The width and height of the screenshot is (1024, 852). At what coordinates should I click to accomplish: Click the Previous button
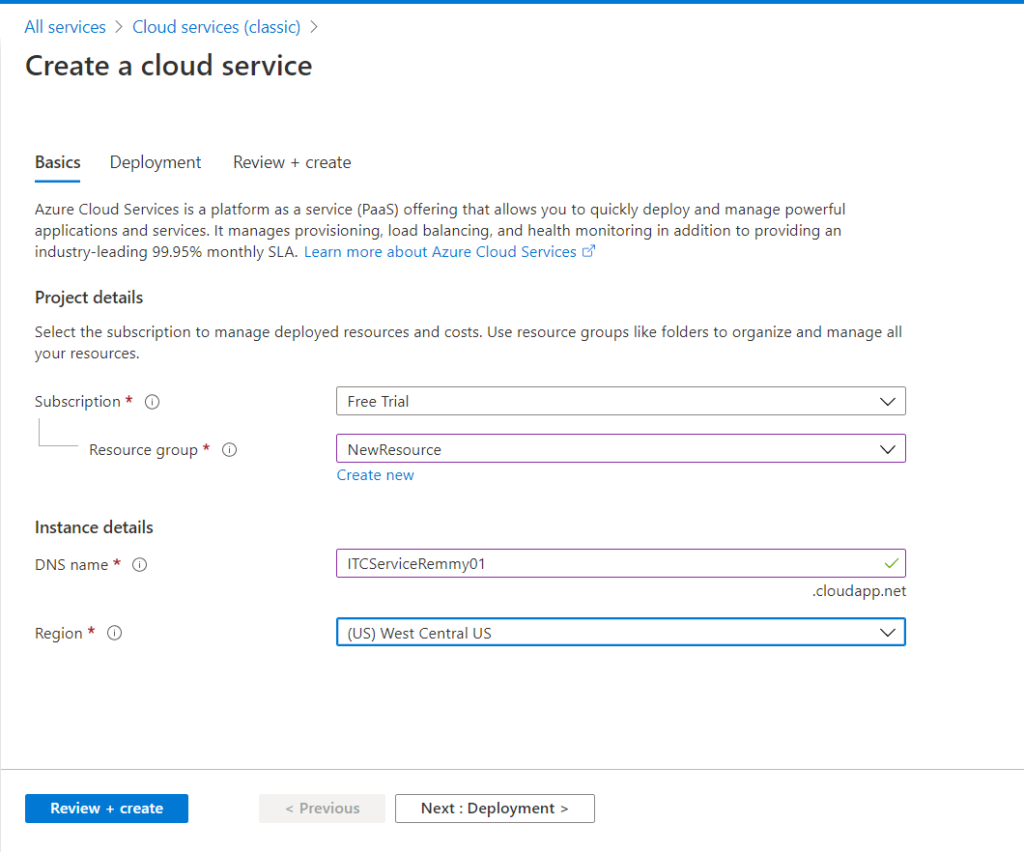click(x=322, y=808)
